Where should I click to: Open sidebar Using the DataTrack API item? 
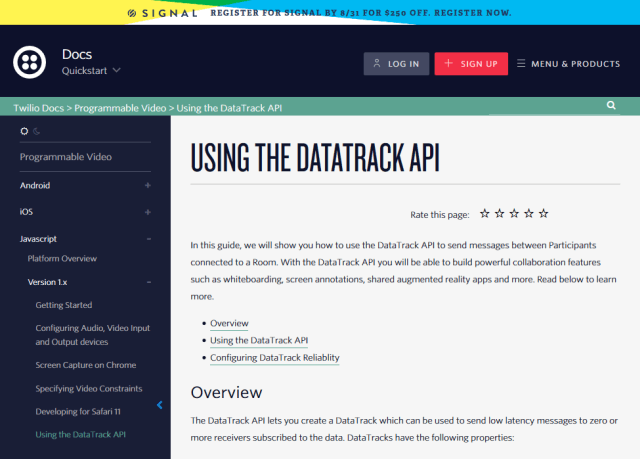80,435
